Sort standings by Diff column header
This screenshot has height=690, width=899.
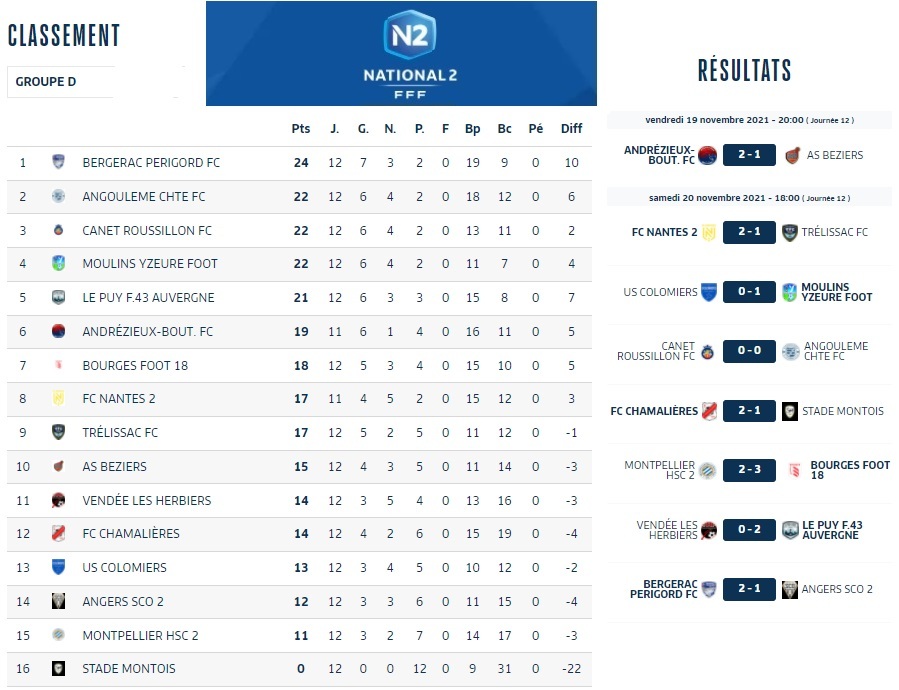[571, 129]
